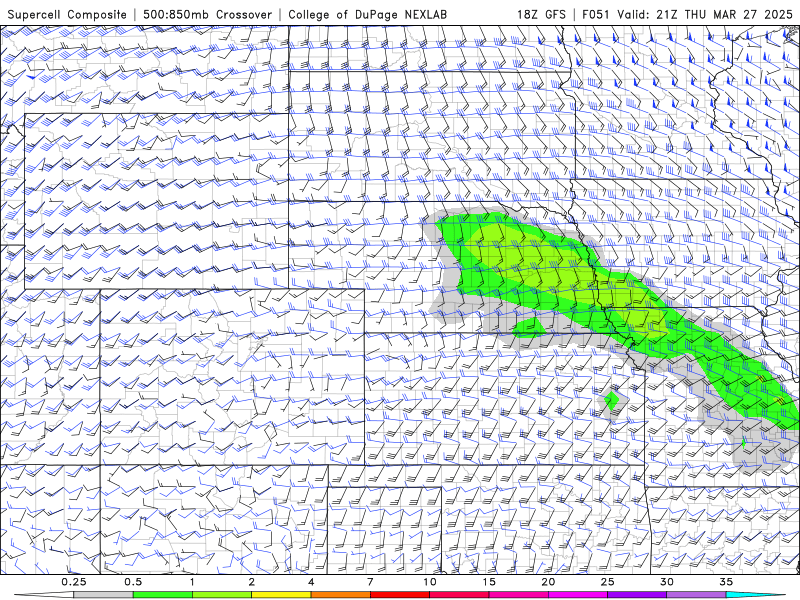The width and height of the screenshot is (800, 600).
Task: Click the "F051 Valid: 21Z THU MAR 27 2025" text
Action: tap(687, 14)
